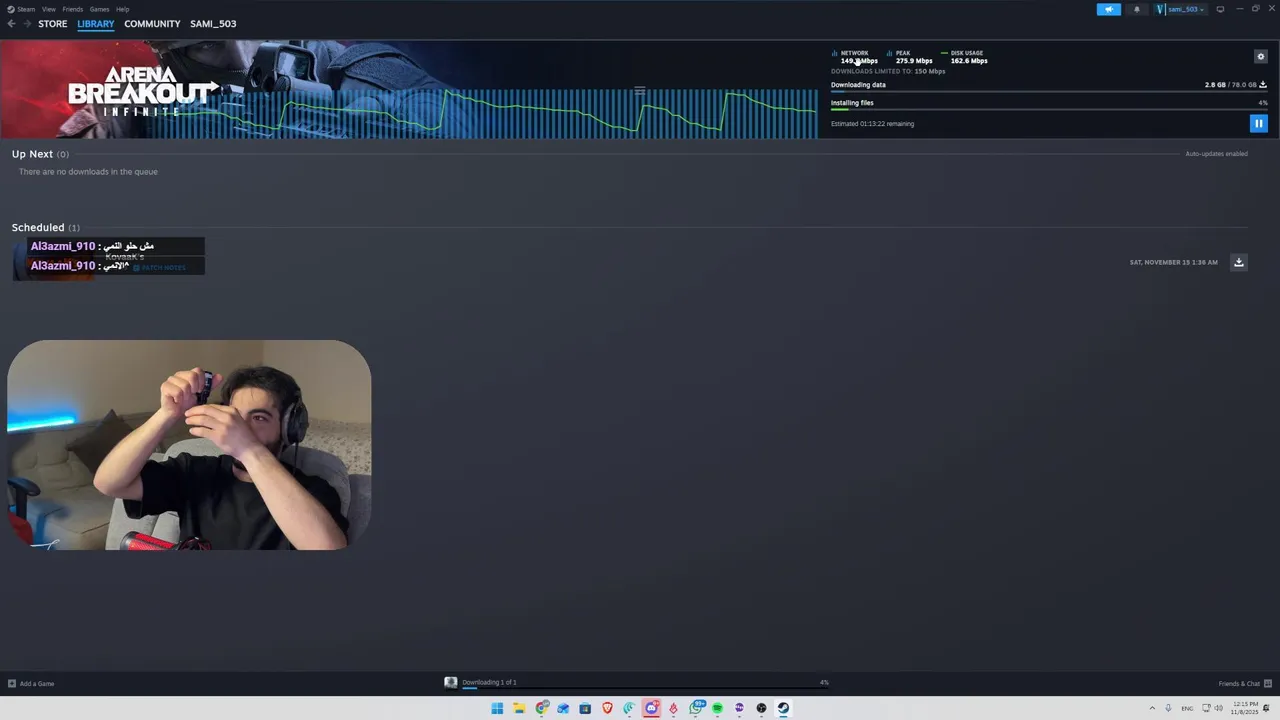Click the Estimated time remaining text
The height and width of the screenshot is (720, 1280).
click(x=872, y=124)
